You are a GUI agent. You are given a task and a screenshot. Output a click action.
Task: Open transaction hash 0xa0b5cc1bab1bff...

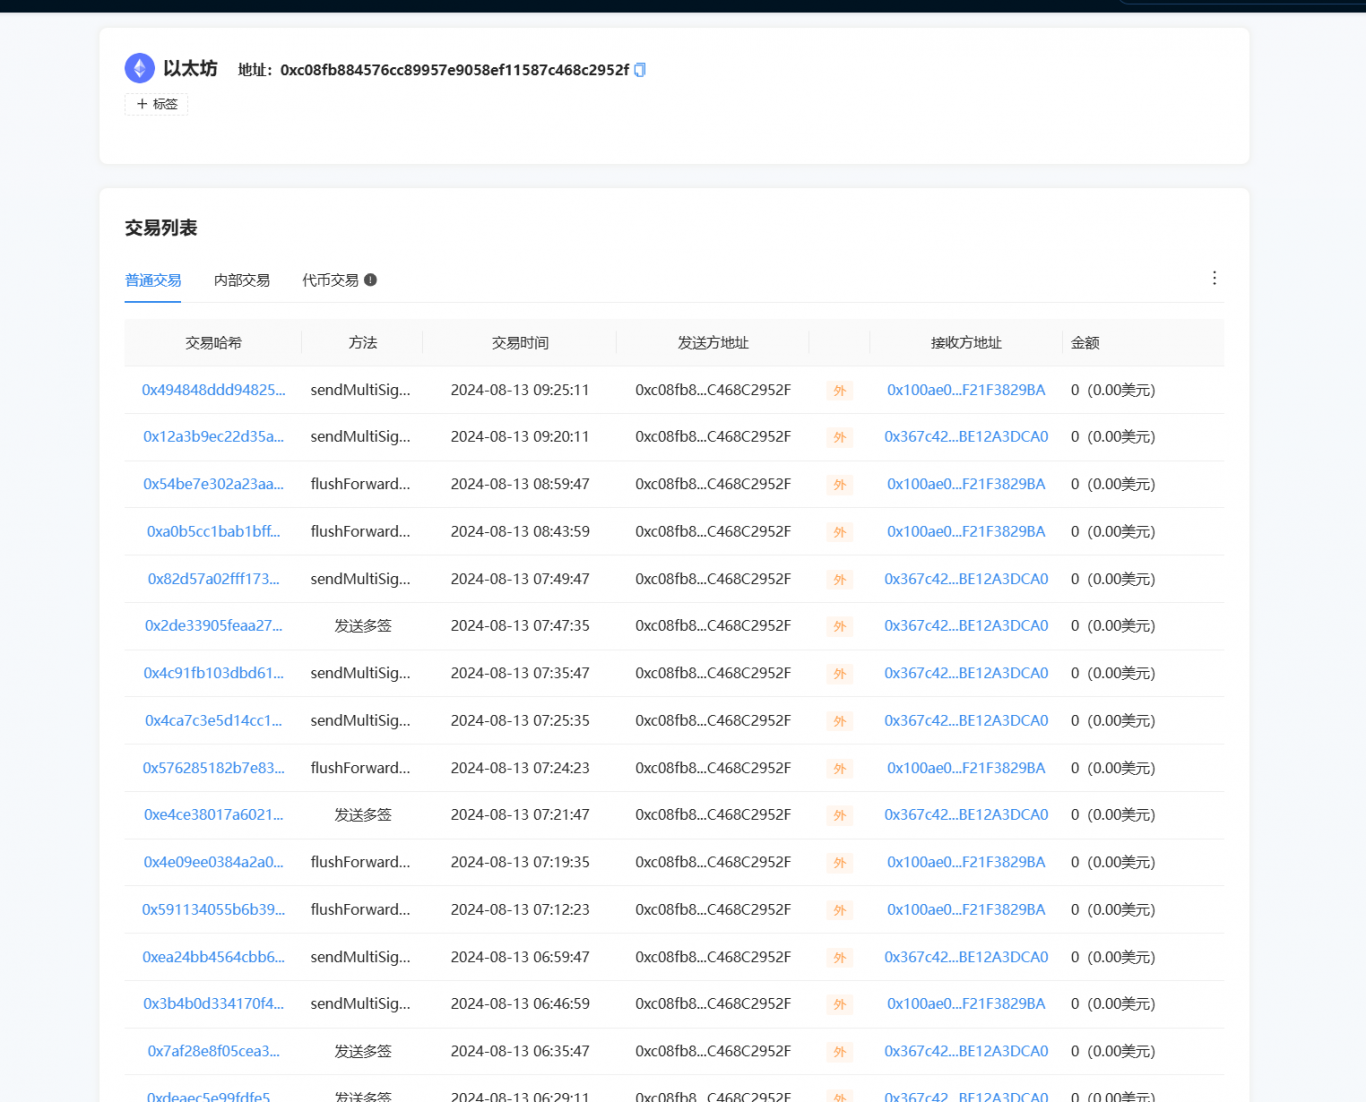pos(213,532)
